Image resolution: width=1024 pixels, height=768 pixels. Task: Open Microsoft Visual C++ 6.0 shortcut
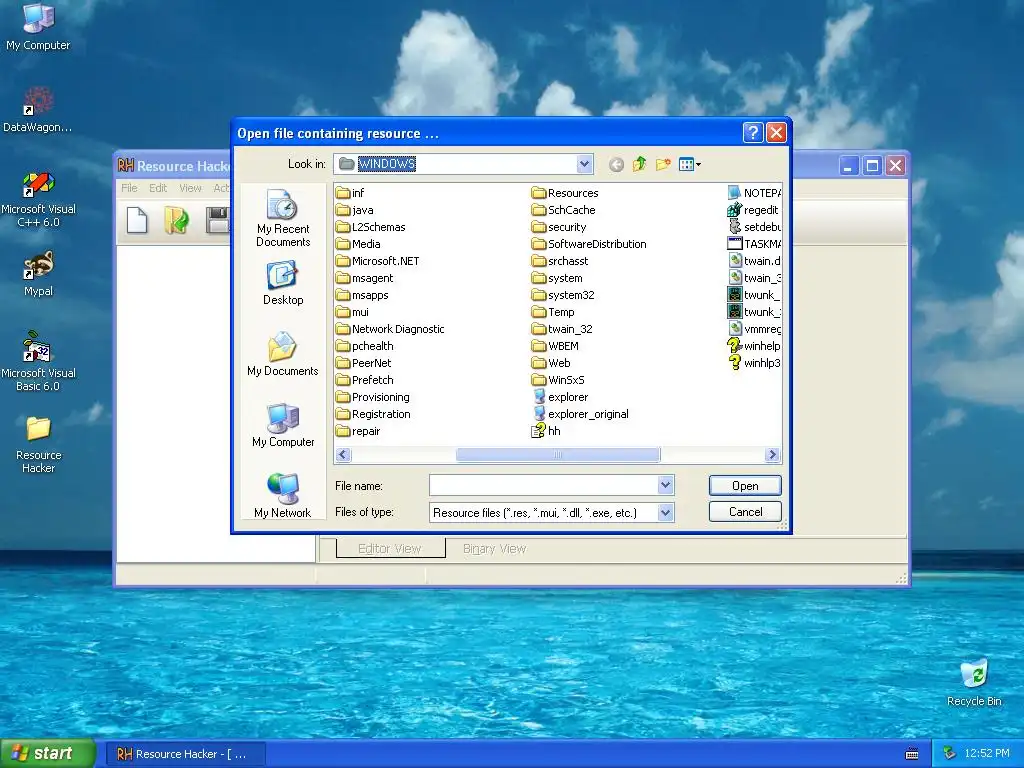[x=38, y=199]
